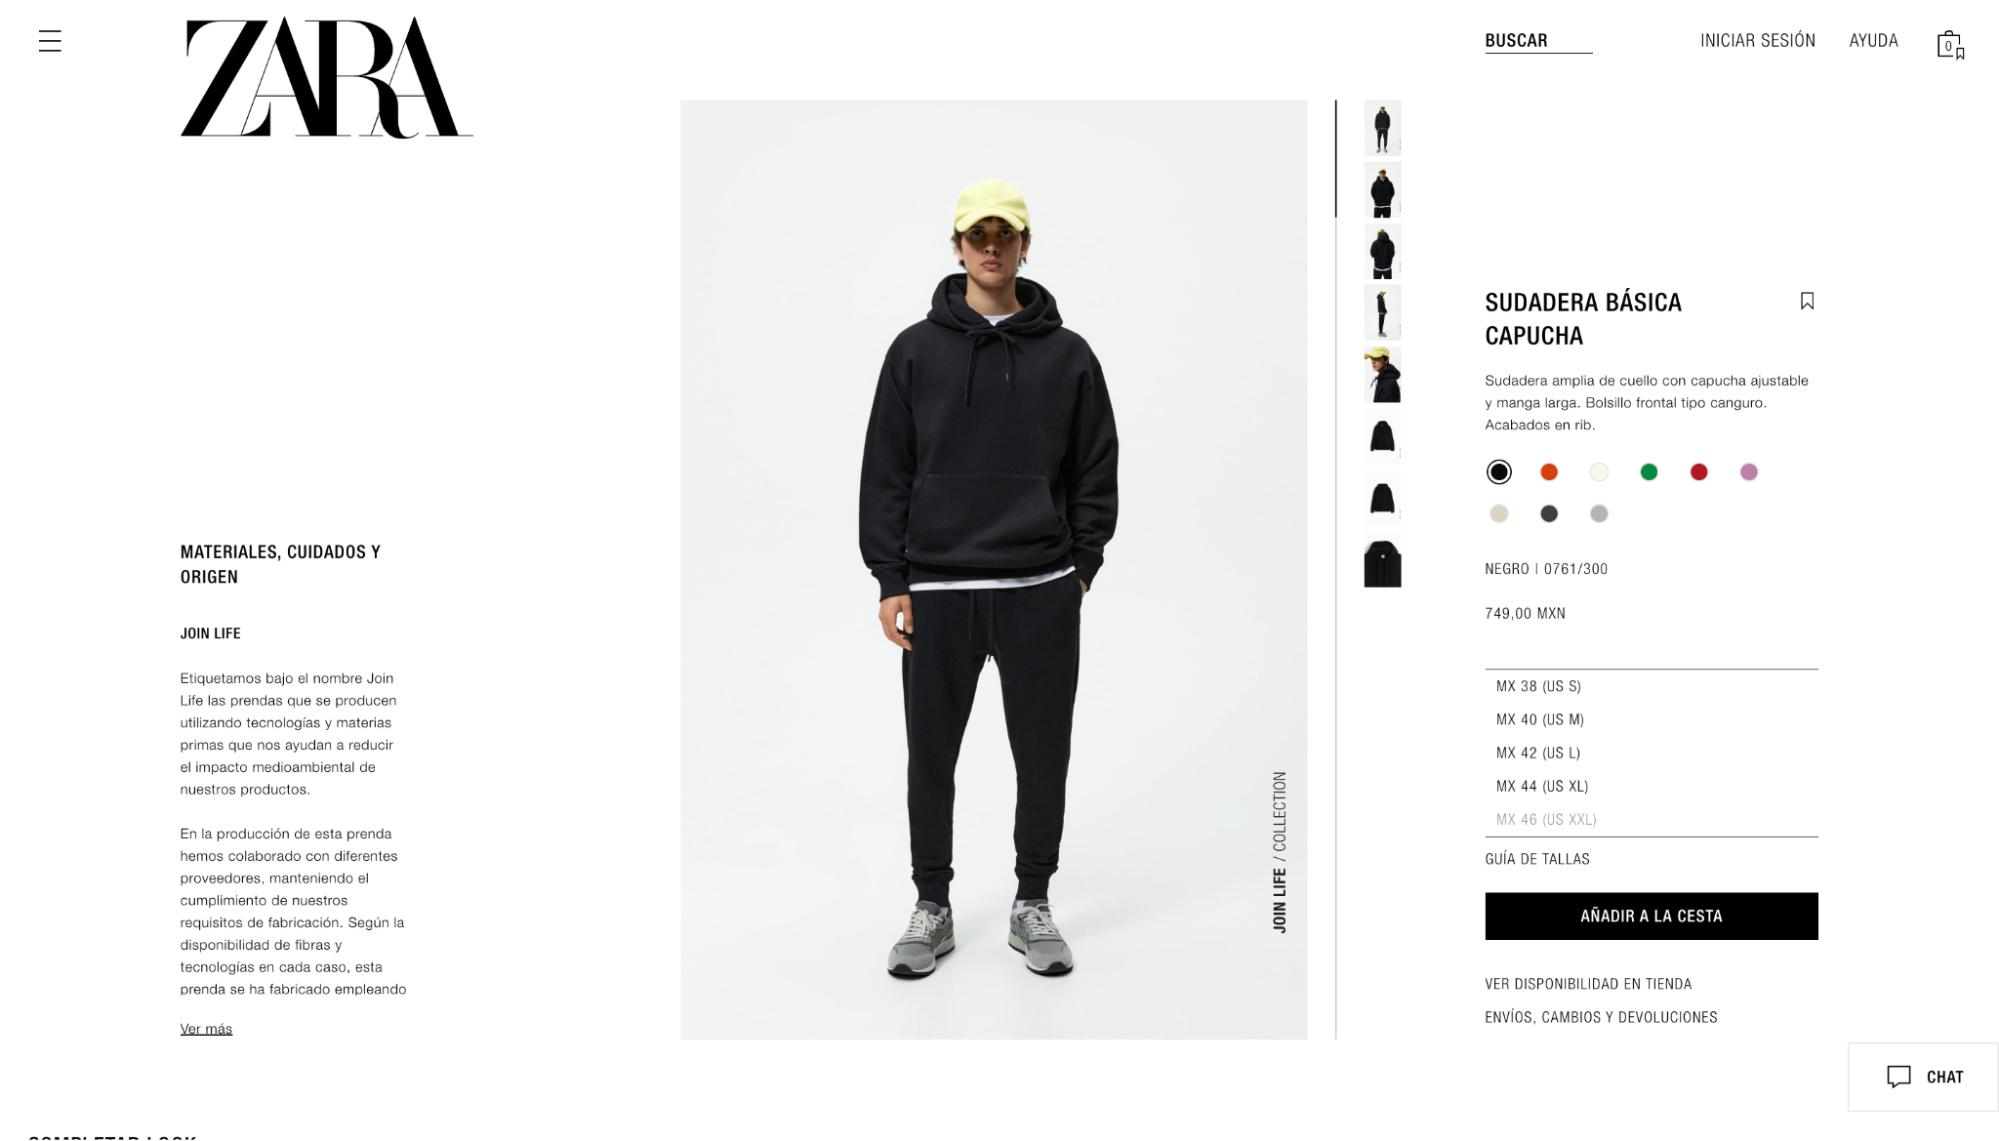Expand materials text with Ver más
This screenshot has width=1999, height=1141.
pyautogui.click(x=206, y=1029)
